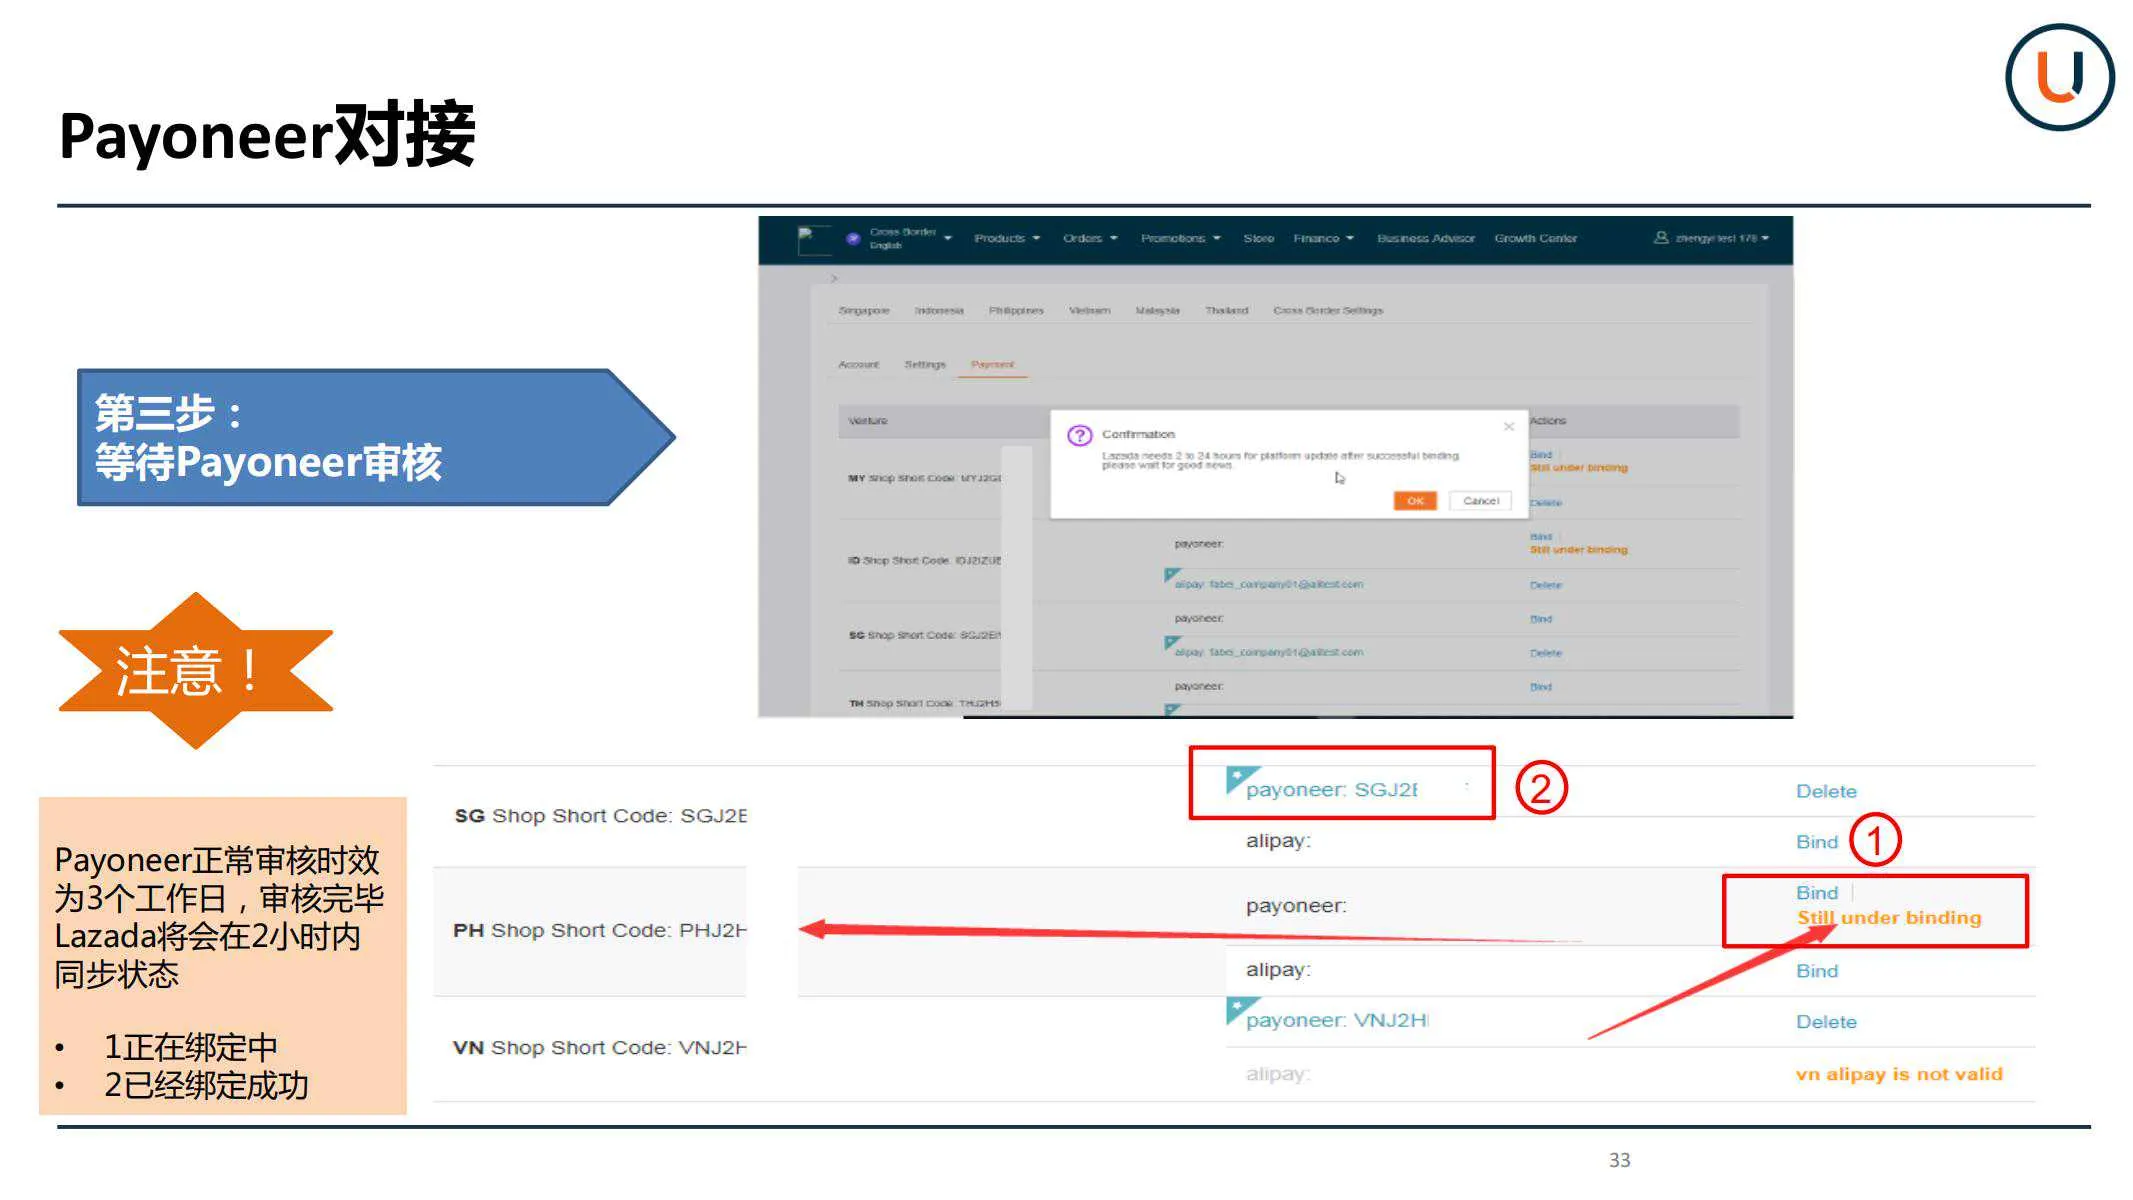This screenshot has height=1200, width=2133.
Task: Click the U logo in top corner
Action: point(2059,78)
